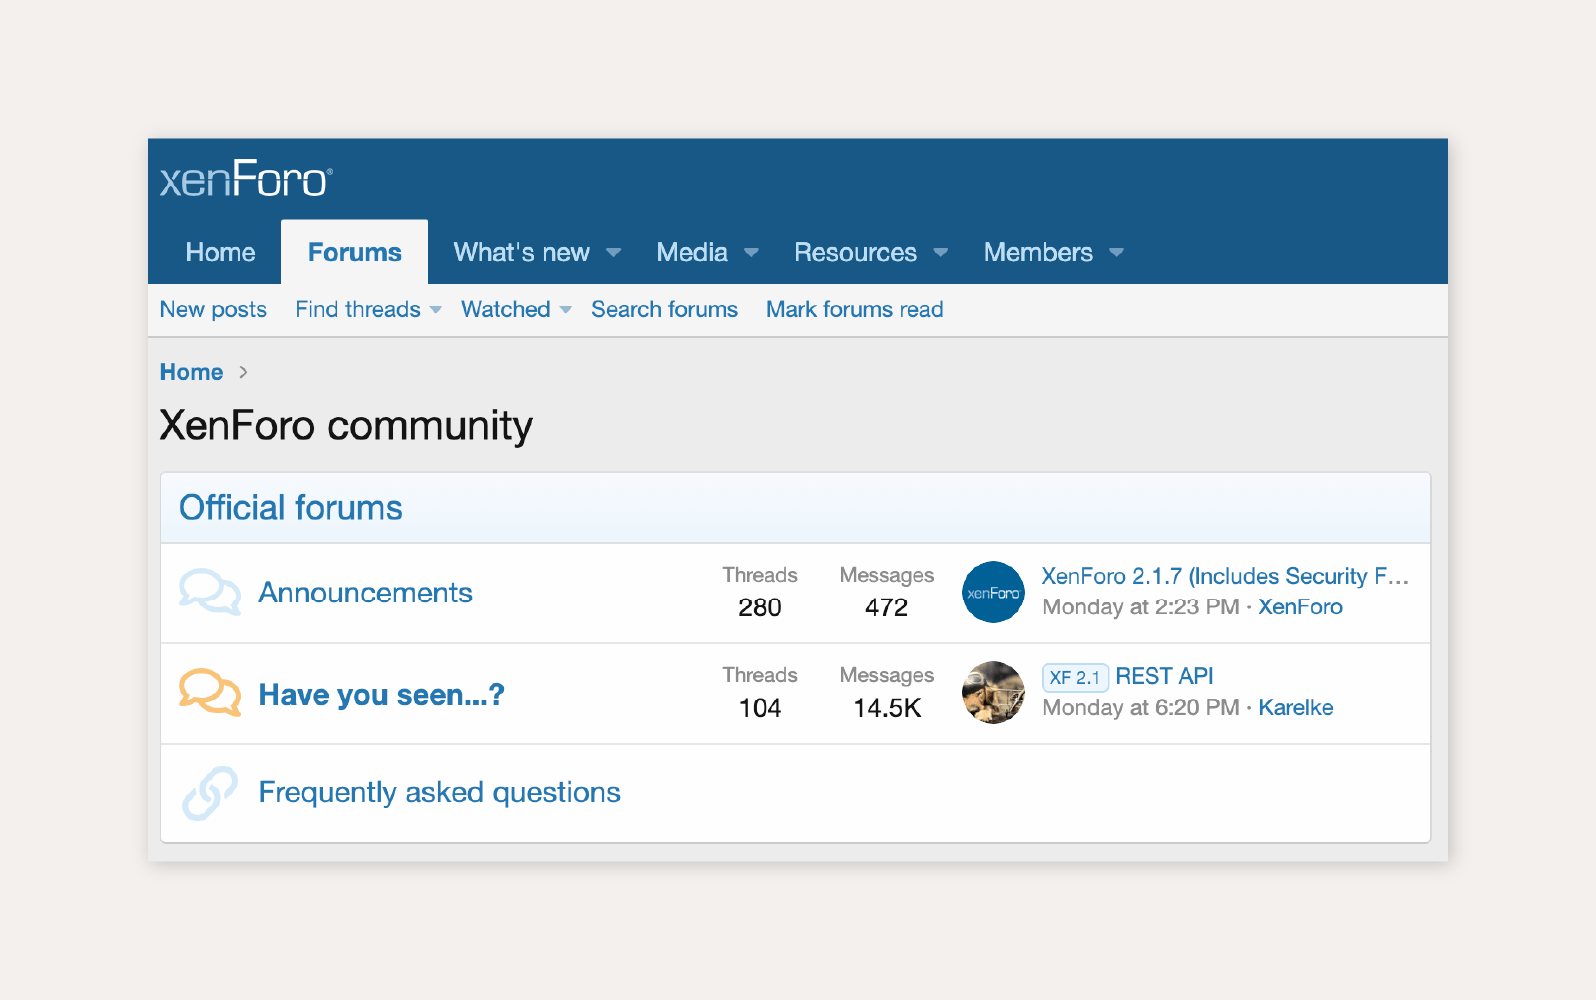This screenshot has width=1596, height=1000.
Task: Expand the Members dropdown arrow
Action: coord(1116,253)
